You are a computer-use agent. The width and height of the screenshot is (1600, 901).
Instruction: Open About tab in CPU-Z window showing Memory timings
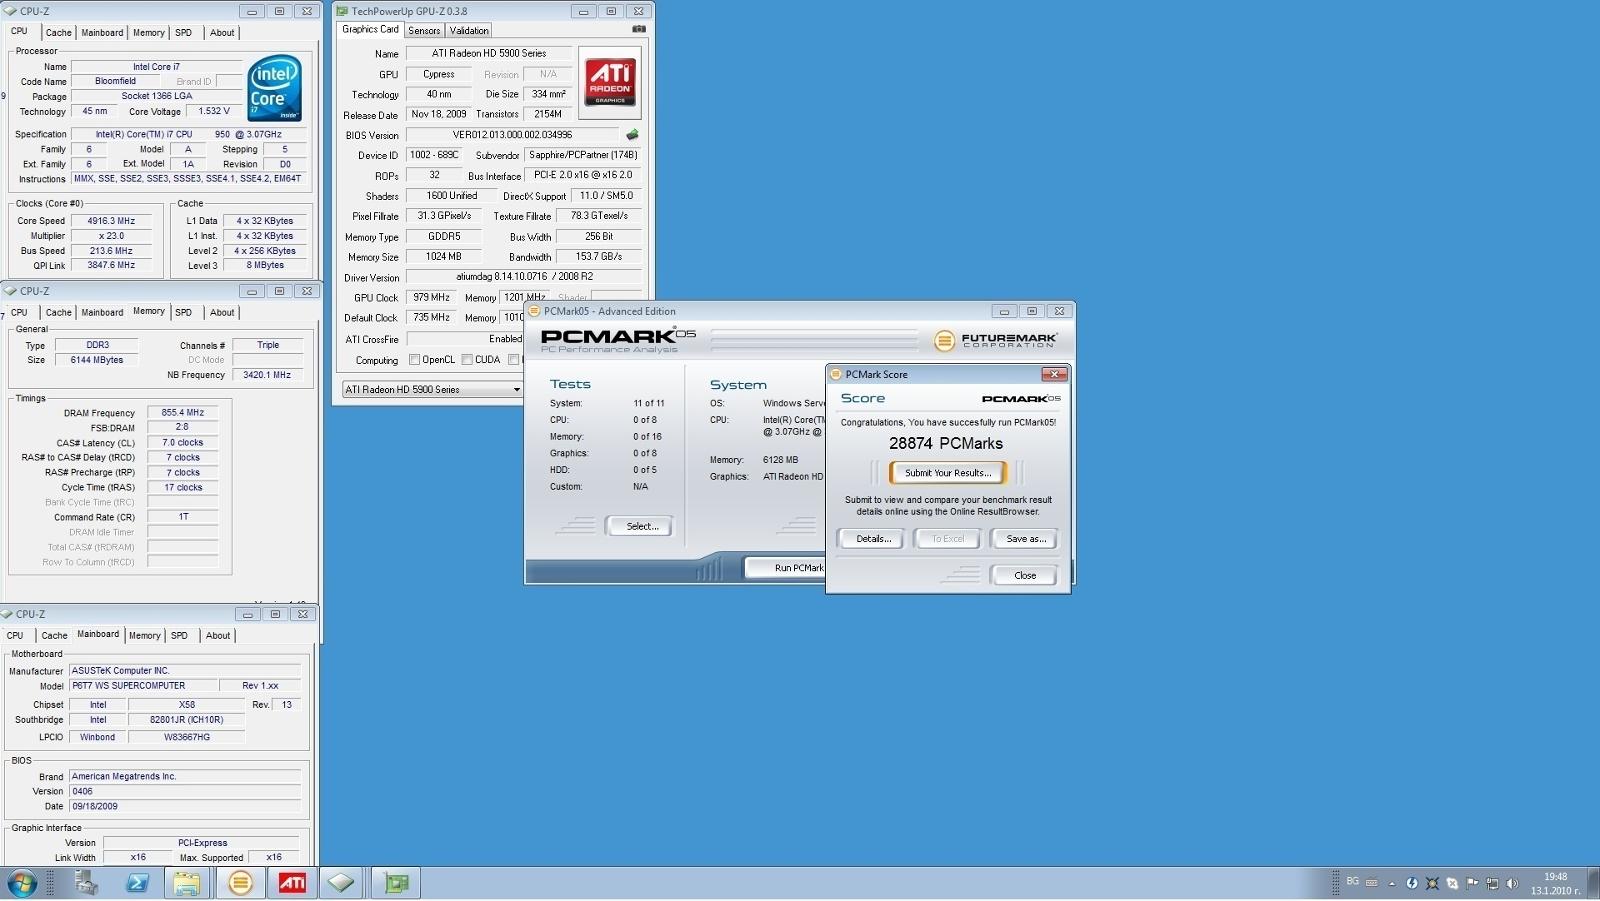click(x=222, y=313)
